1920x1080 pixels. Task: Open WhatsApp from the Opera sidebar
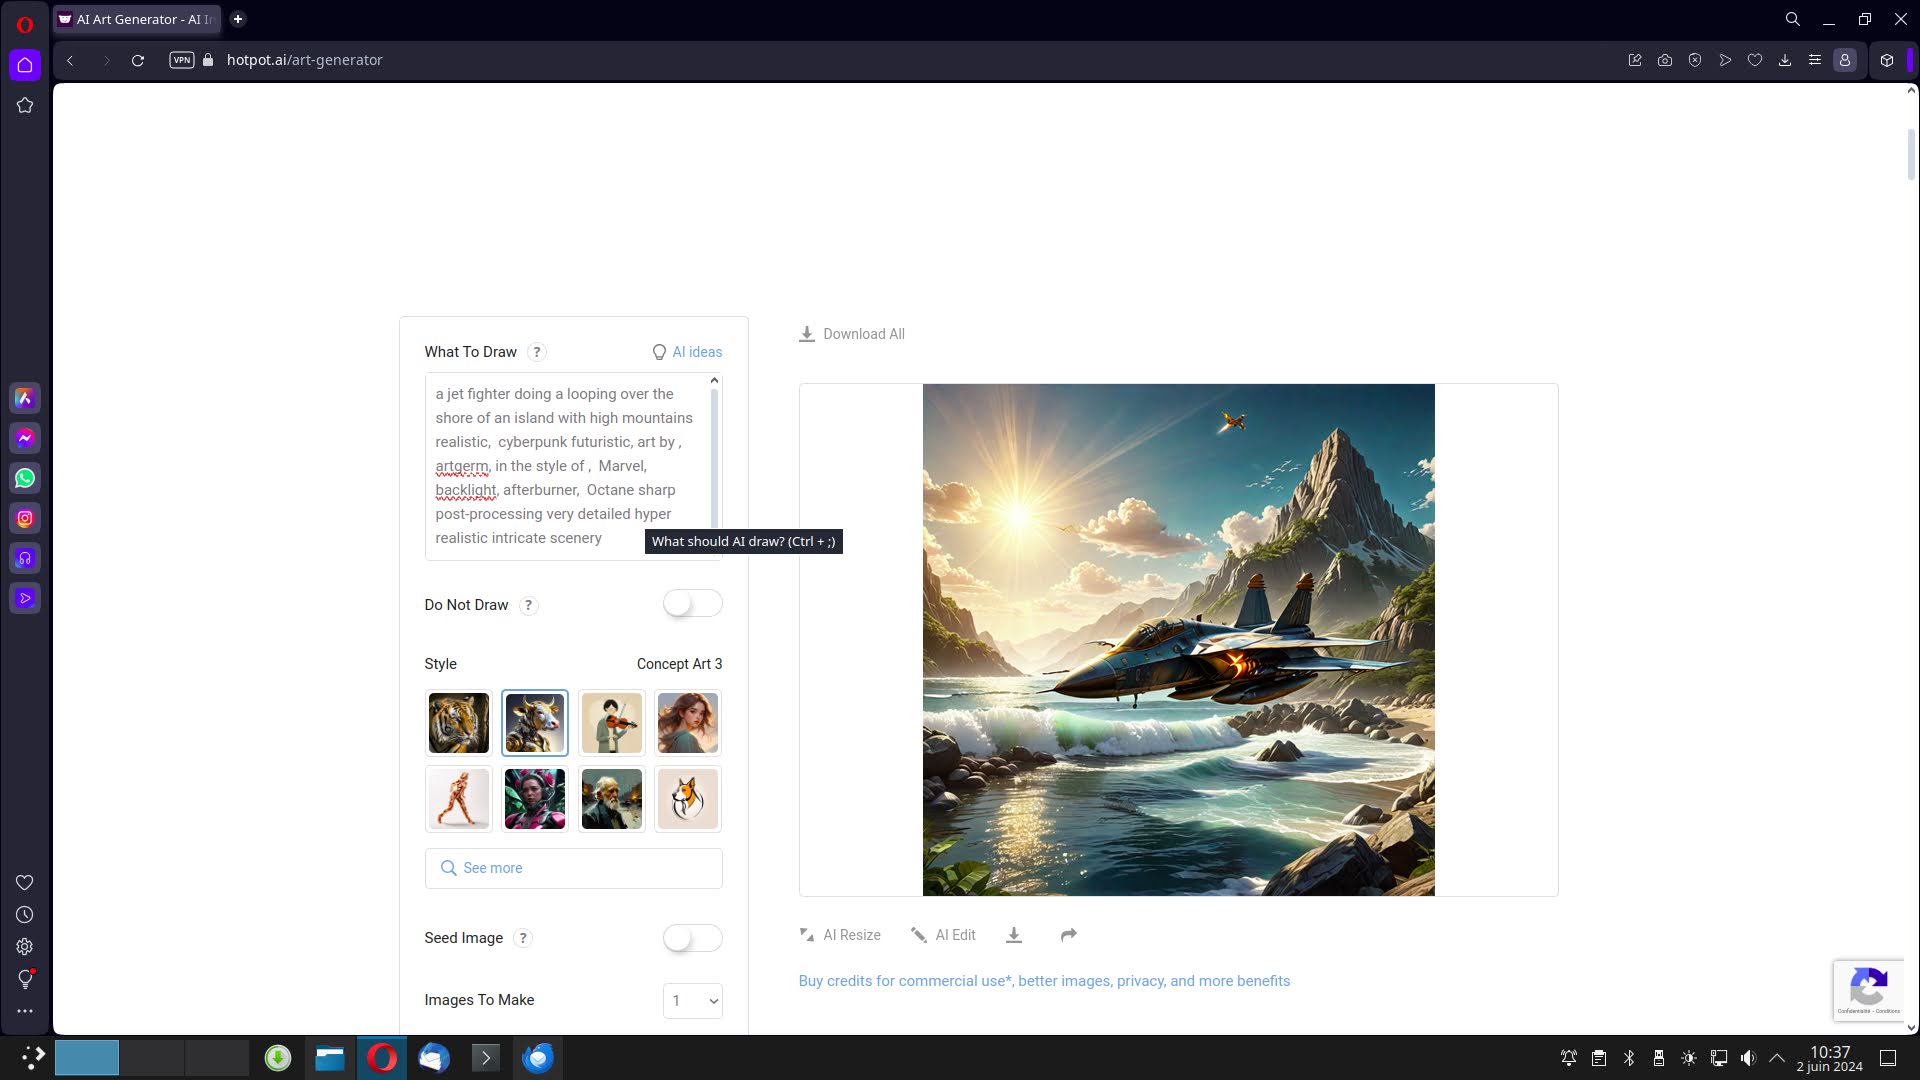click(25, 478)
